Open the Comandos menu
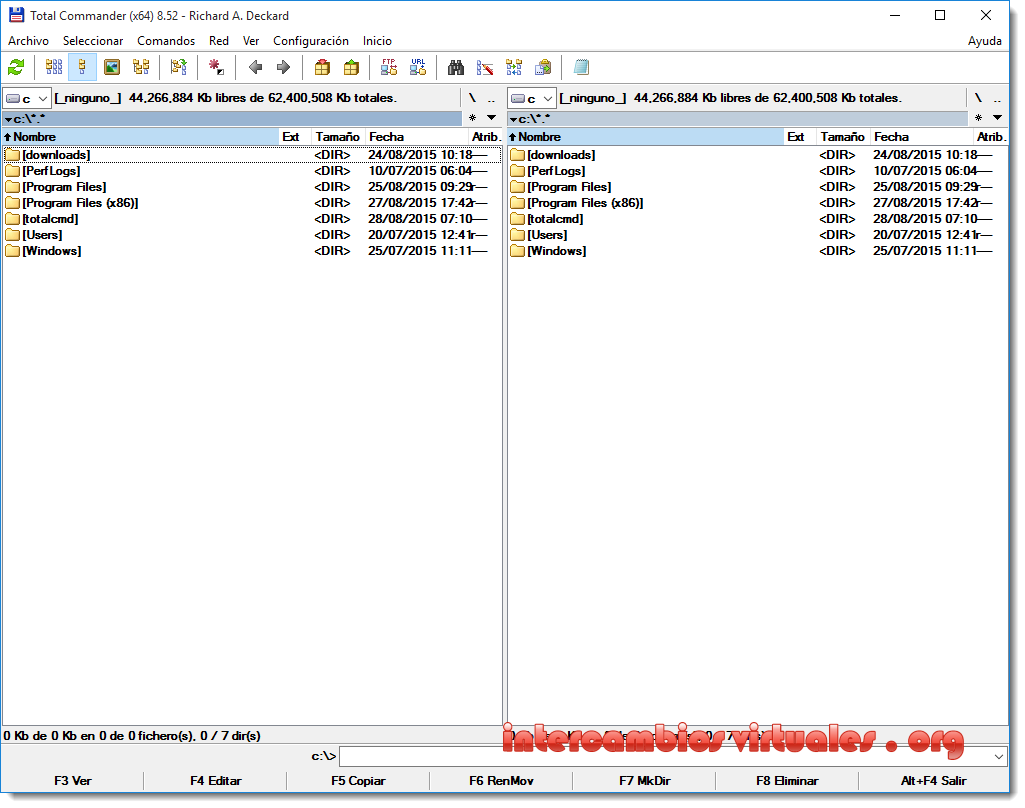The image size is (1025, 808). click(x=166, y=41)
